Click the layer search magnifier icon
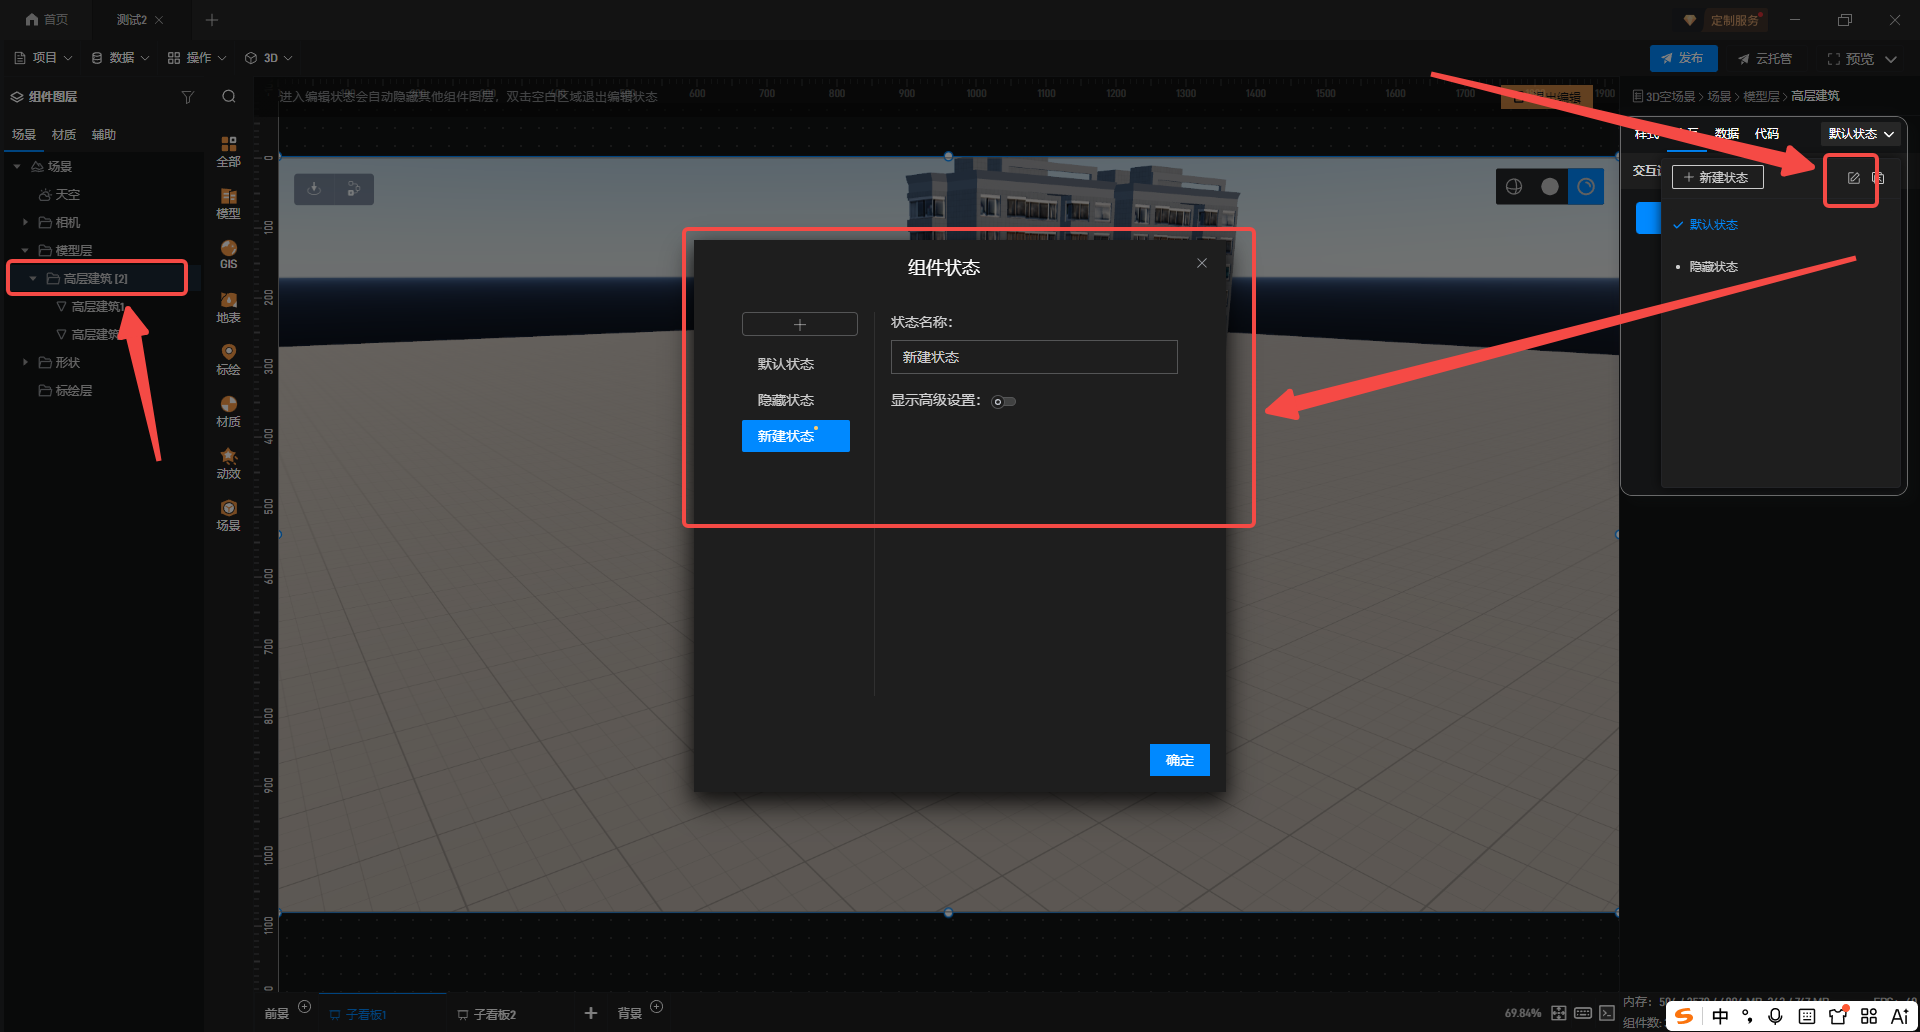The width and height of the screenshot is (1920, 1032). coord(229,97)
